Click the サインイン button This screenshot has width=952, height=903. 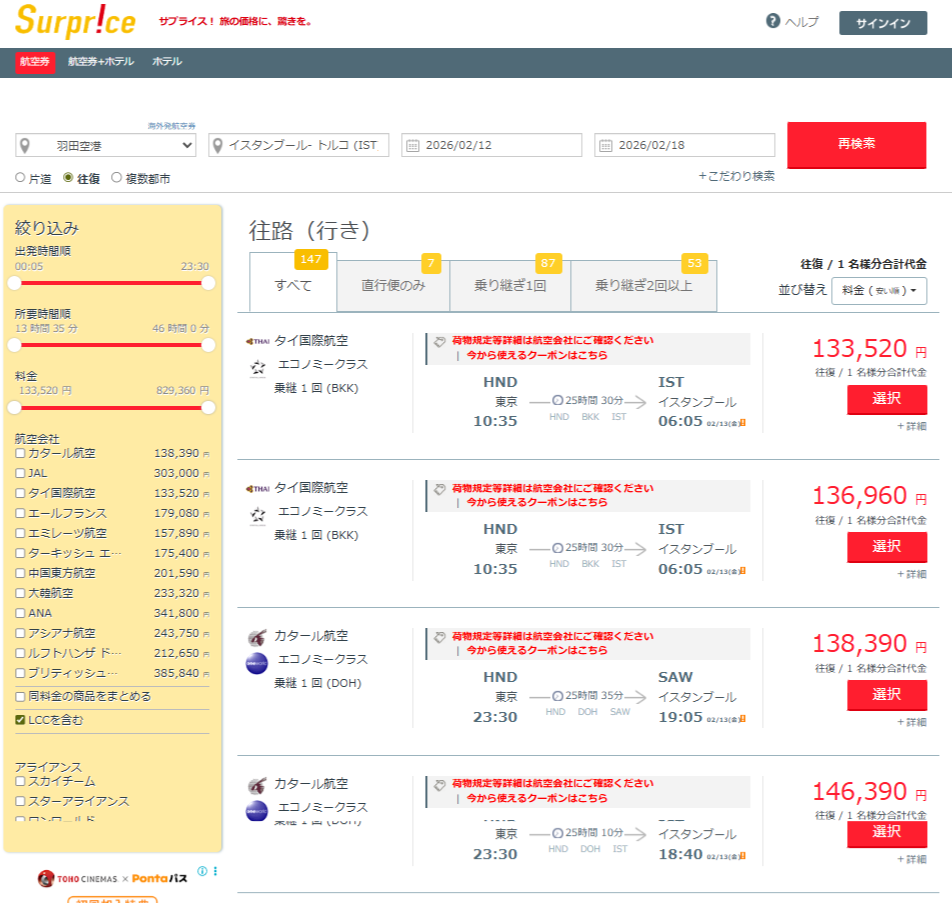pos(883,23)
